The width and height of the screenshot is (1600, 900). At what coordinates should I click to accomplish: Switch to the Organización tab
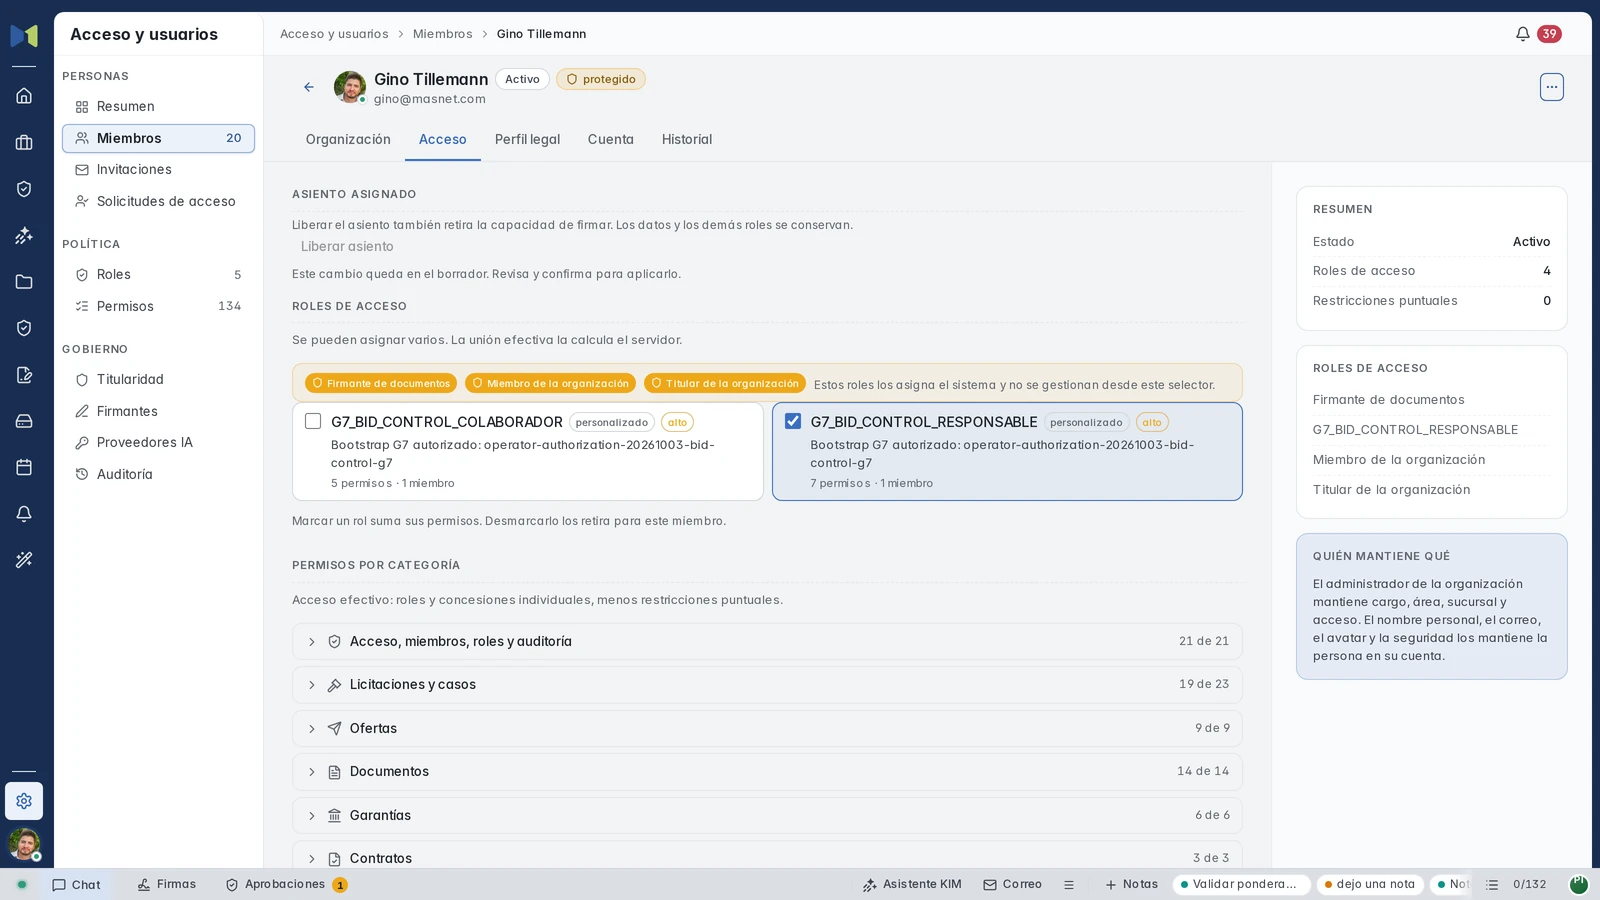(x=348, y=140)
